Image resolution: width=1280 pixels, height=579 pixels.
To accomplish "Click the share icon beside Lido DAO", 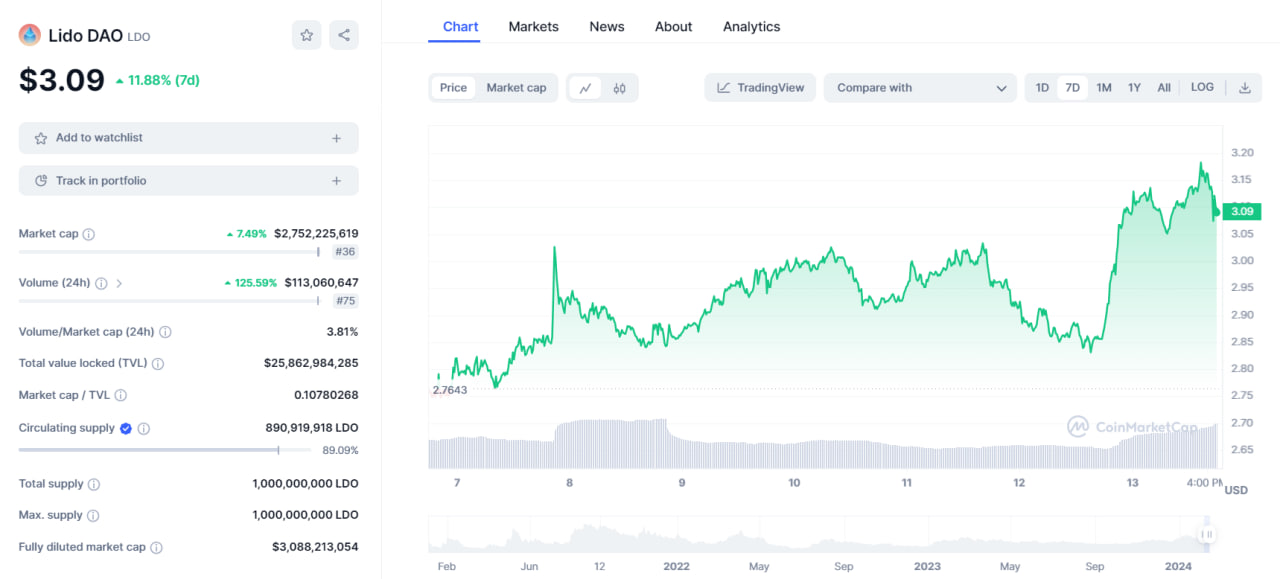I will [x=344, y=35].
